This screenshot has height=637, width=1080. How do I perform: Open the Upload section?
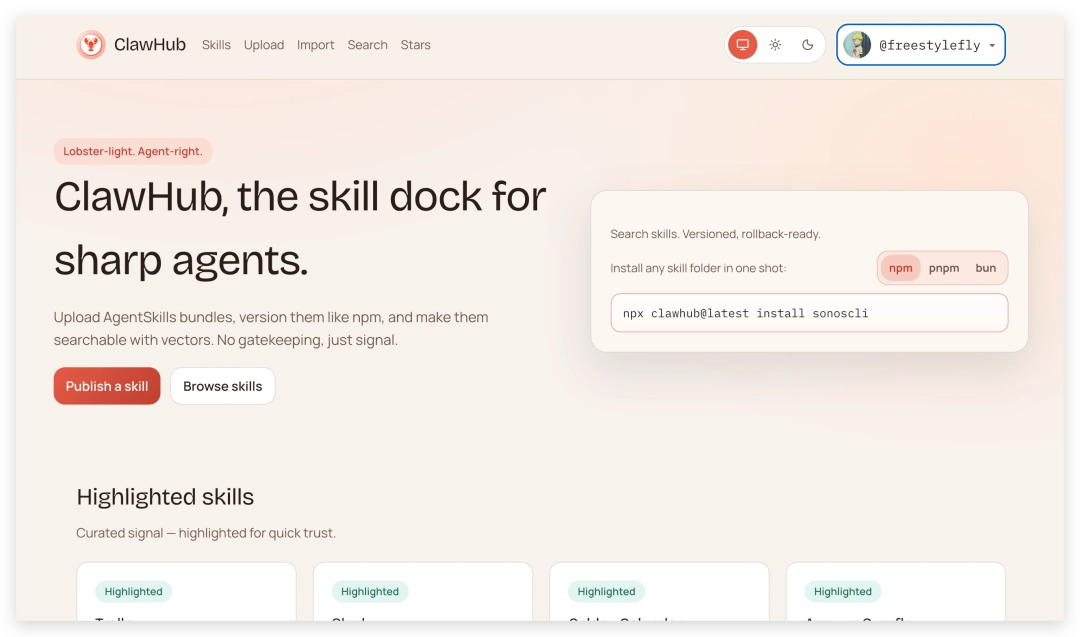pos(264,45)
